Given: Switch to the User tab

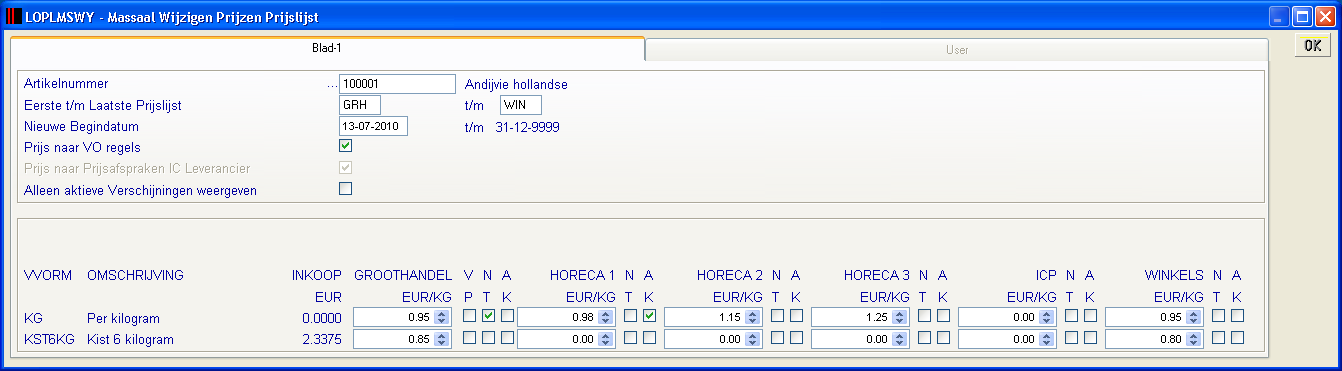Looking at the screenshot, I should pos(957,49).
